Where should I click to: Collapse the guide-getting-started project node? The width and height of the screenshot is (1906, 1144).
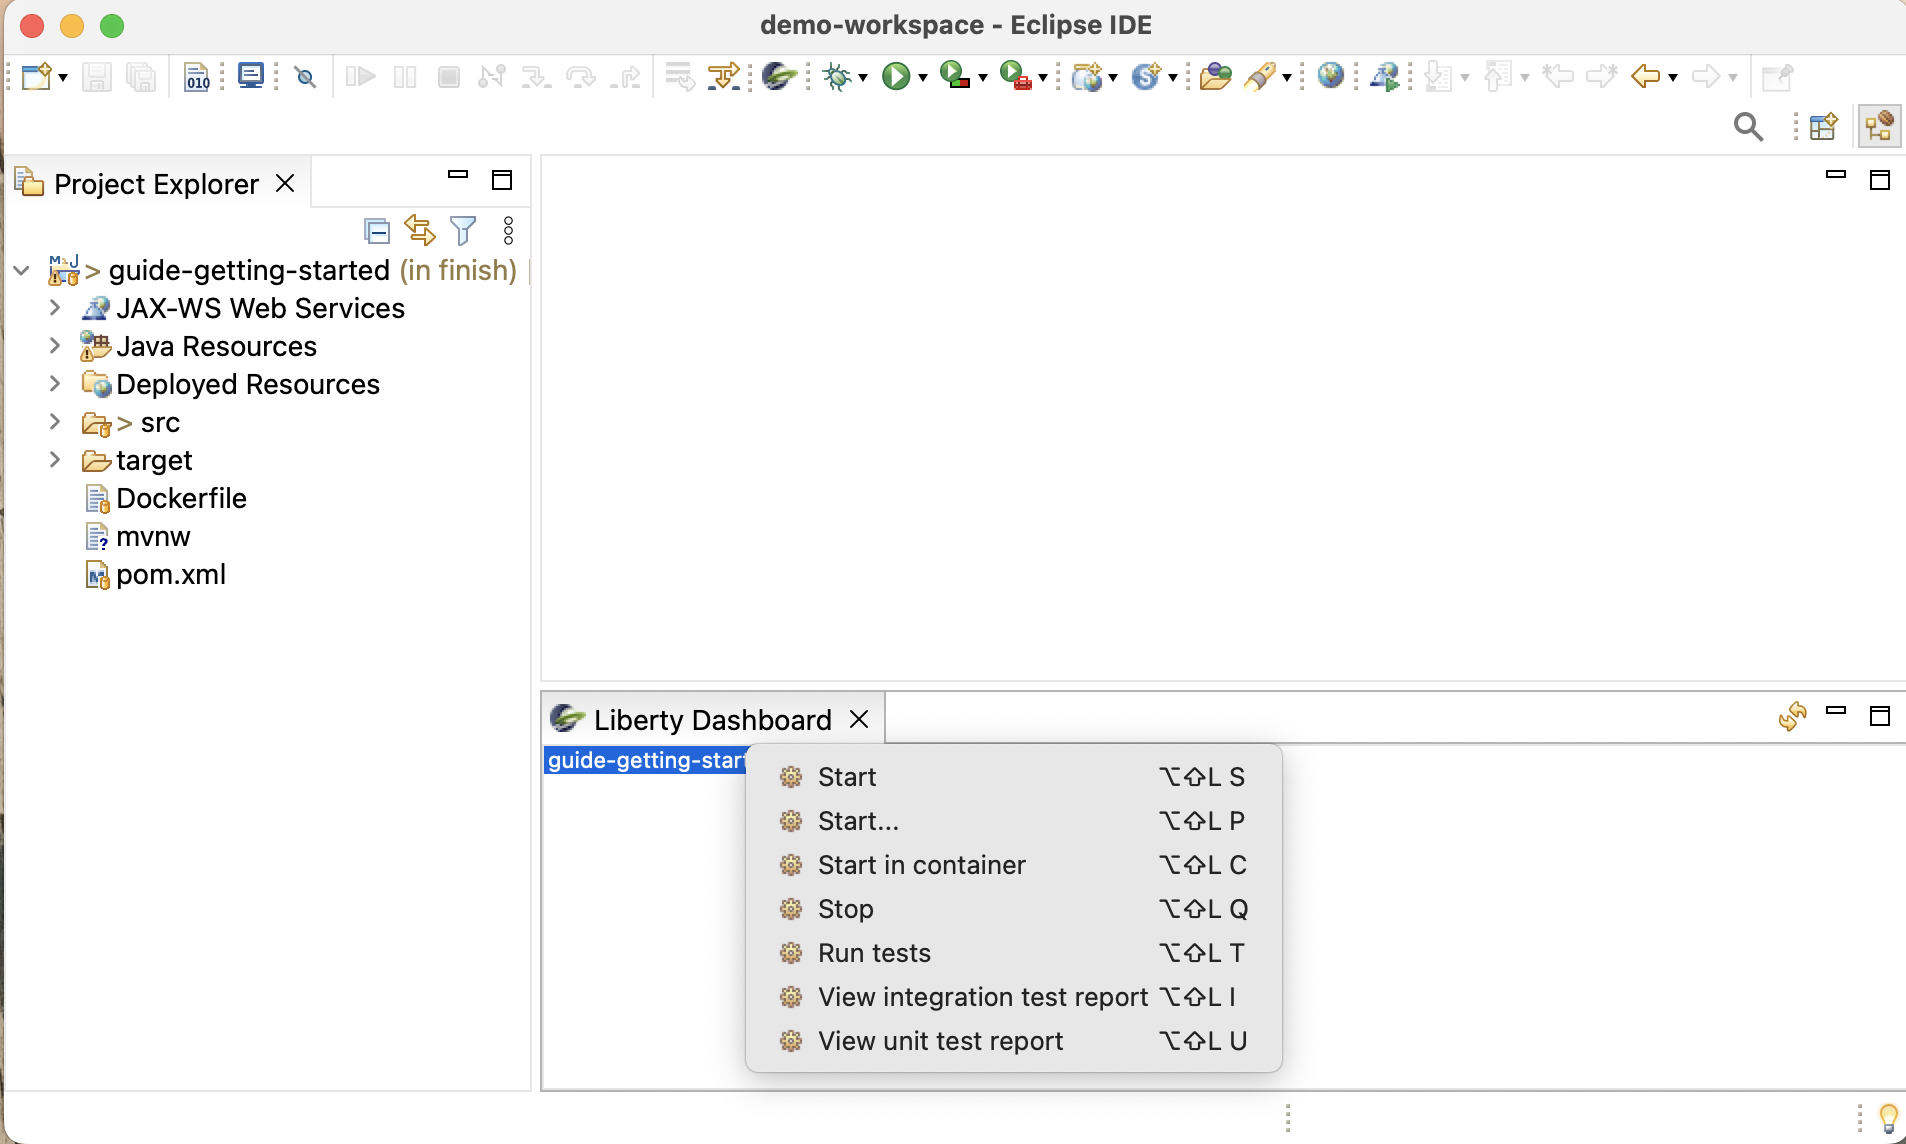tap(21, 271)
